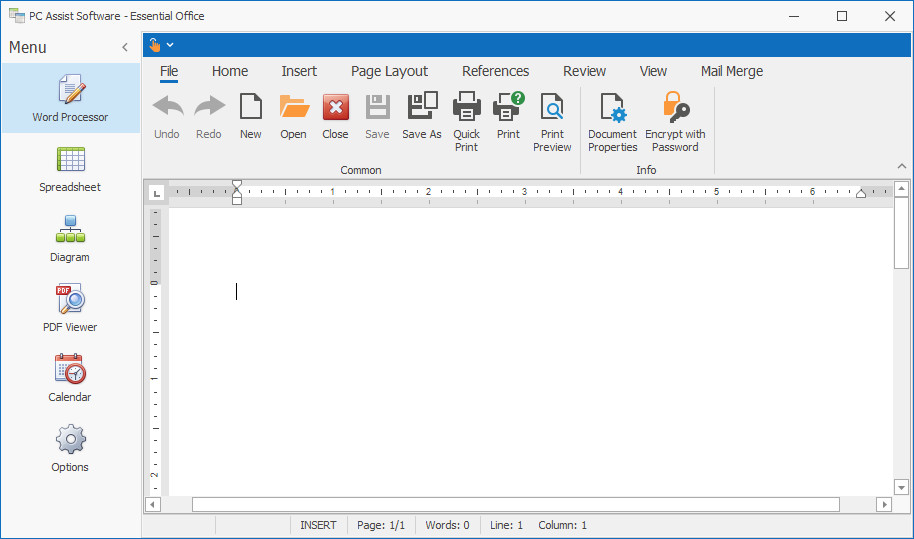The image size is (914, 539).
Task: Switch to the Page Layout tab
Action: pyautogui.click(x=389, y=71)
